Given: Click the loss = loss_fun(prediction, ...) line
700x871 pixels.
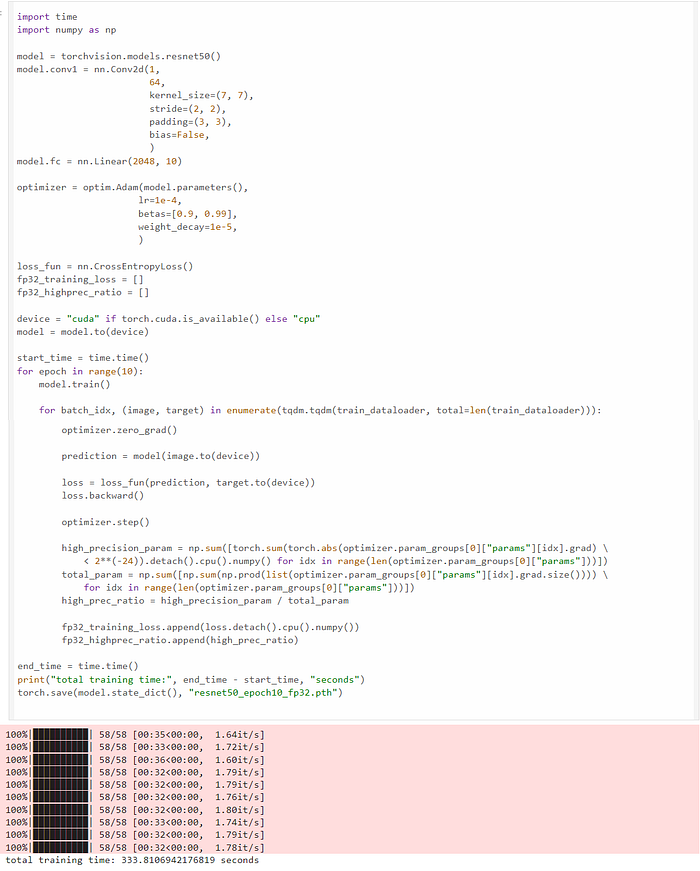Looking at the screenshot, I should pyautogui.click(x=188, y=483).
